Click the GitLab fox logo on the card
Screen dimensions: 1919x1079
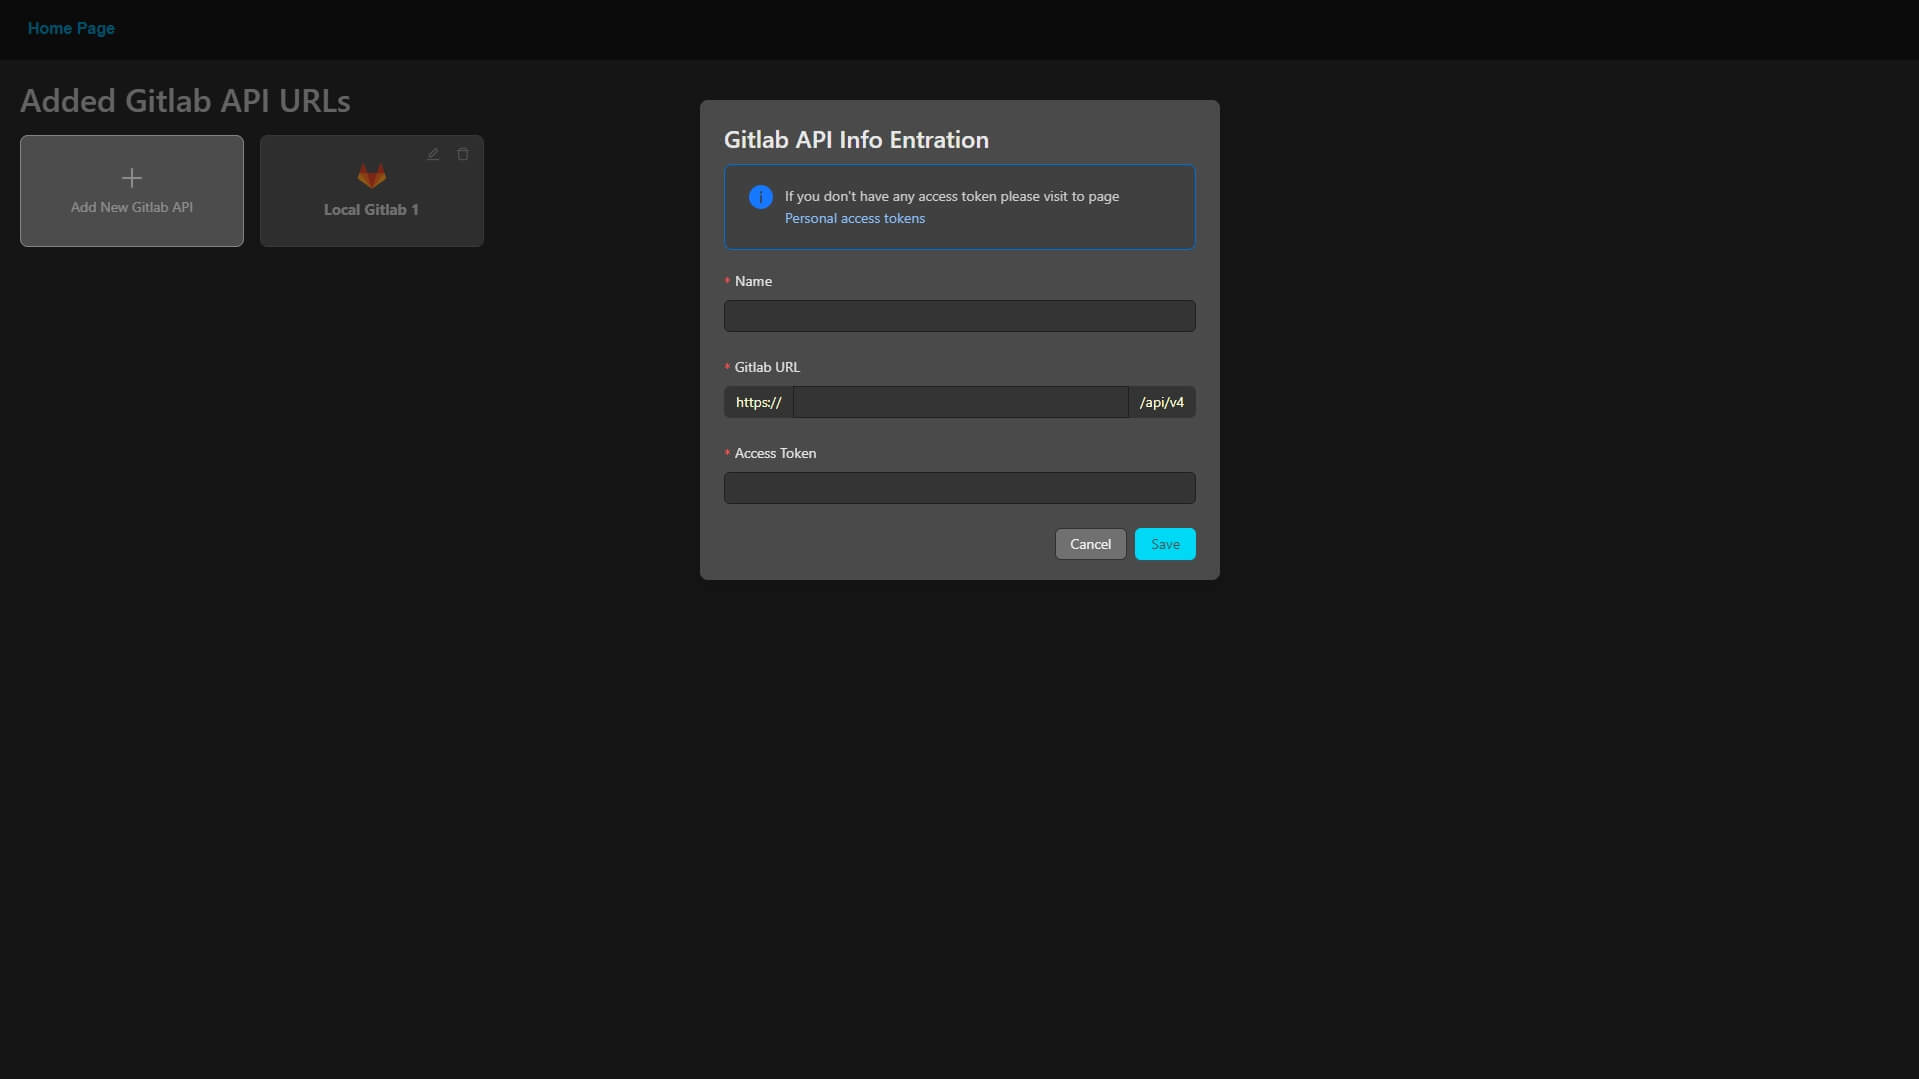372,176
